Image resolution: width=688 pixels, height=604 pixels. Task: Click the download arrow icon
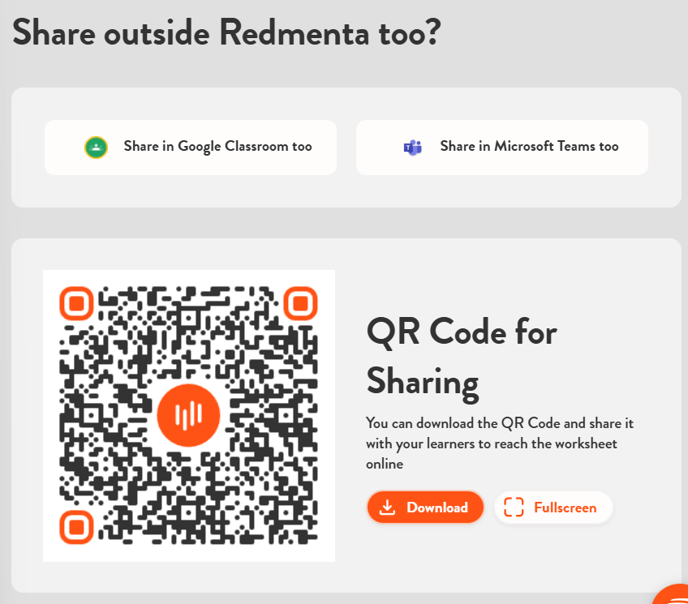[x=388, y=507]
